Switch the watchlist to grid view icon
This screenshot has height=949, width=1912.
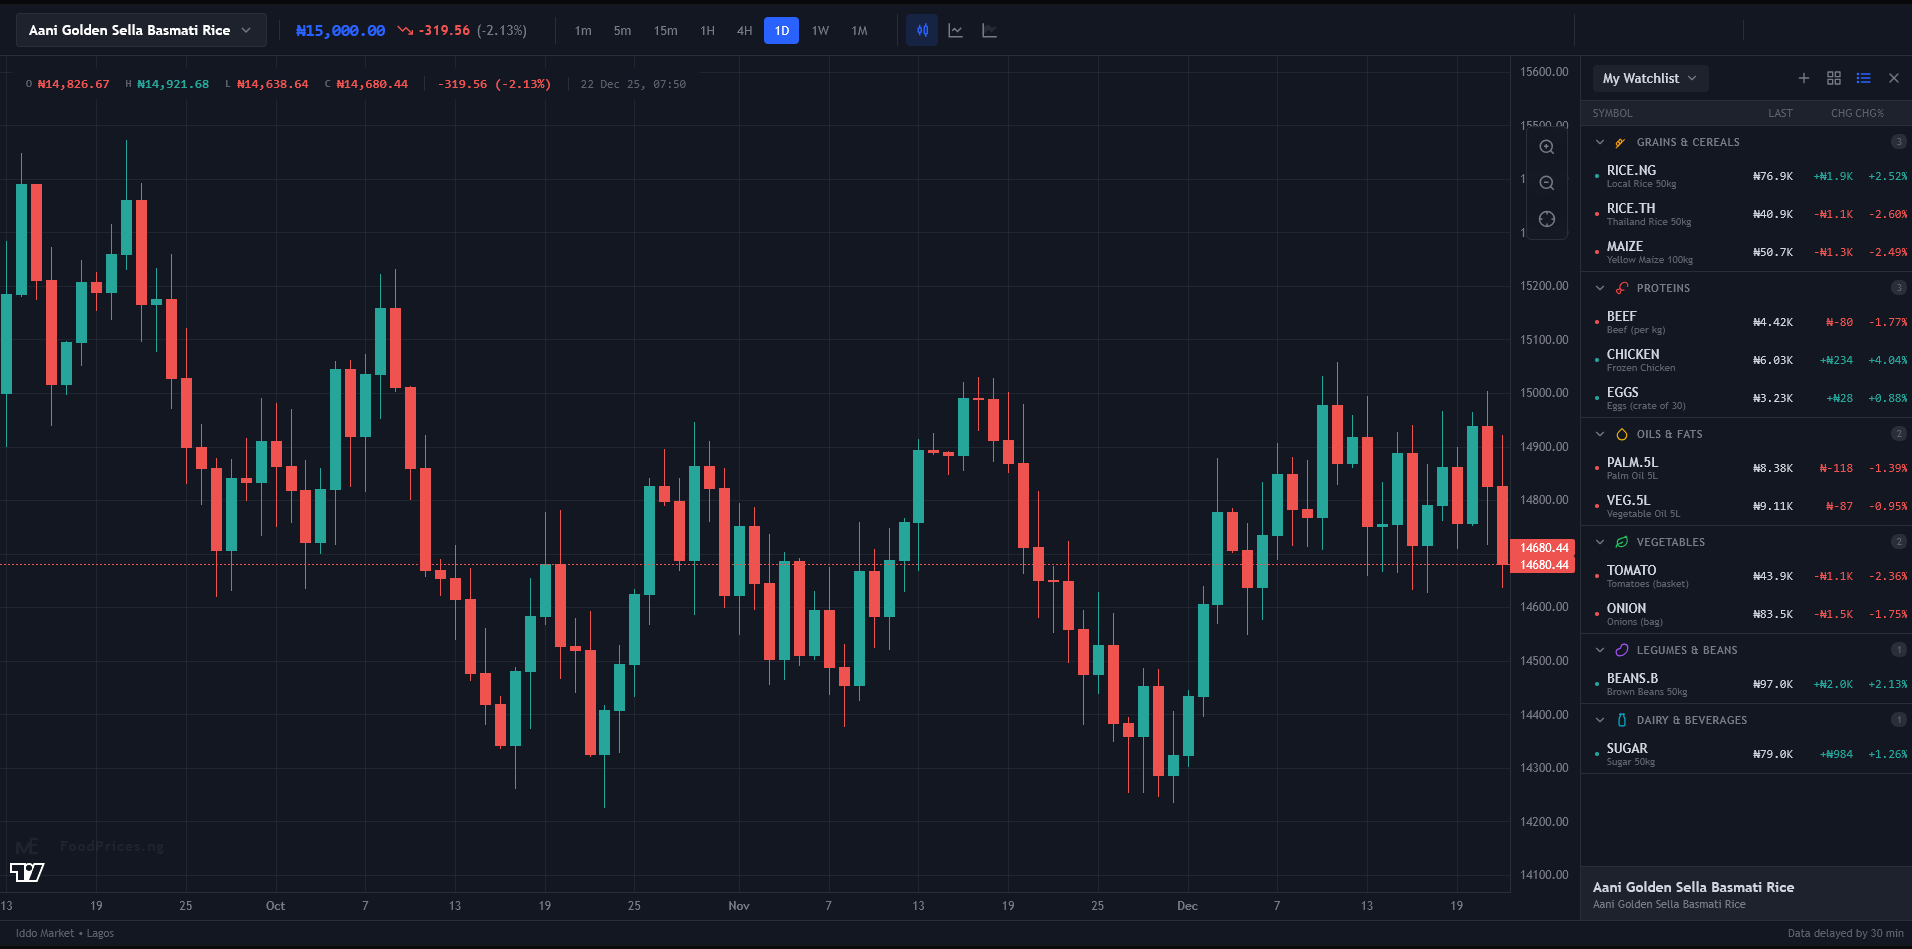(1834, 78)
